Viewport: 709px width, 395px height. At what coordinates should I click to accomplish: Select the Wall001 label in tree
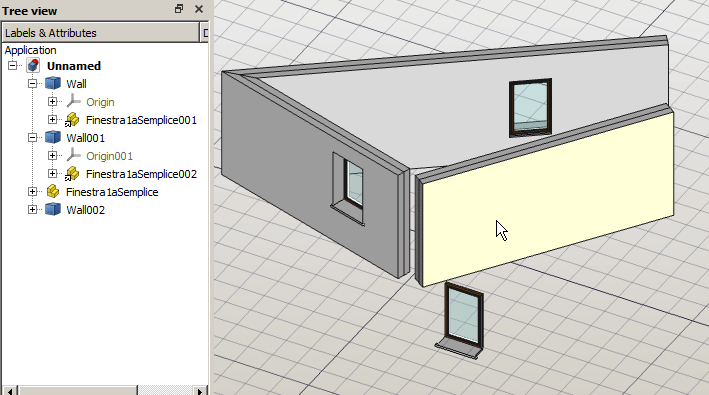pyautogui.click(x=85, y=138)
